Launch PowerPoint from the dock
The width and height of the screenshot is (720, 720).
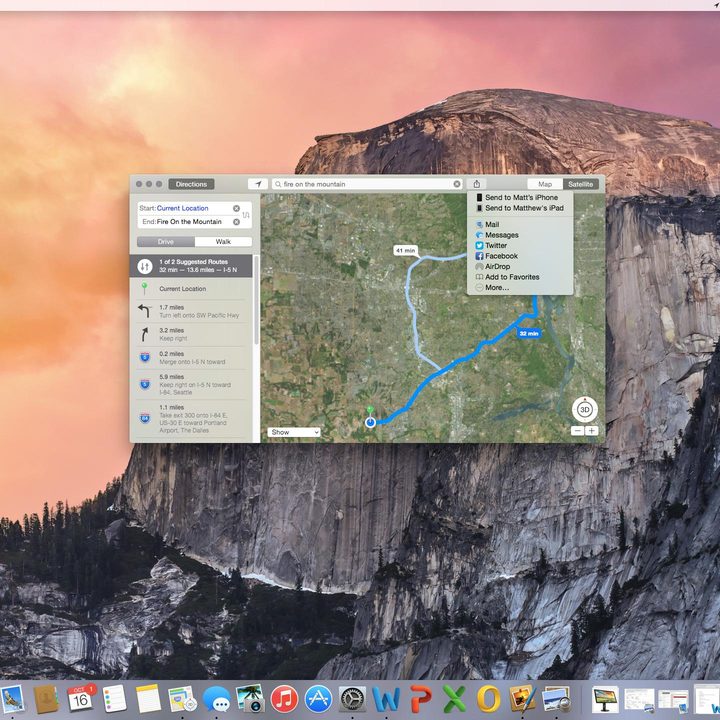pos(420,699)
